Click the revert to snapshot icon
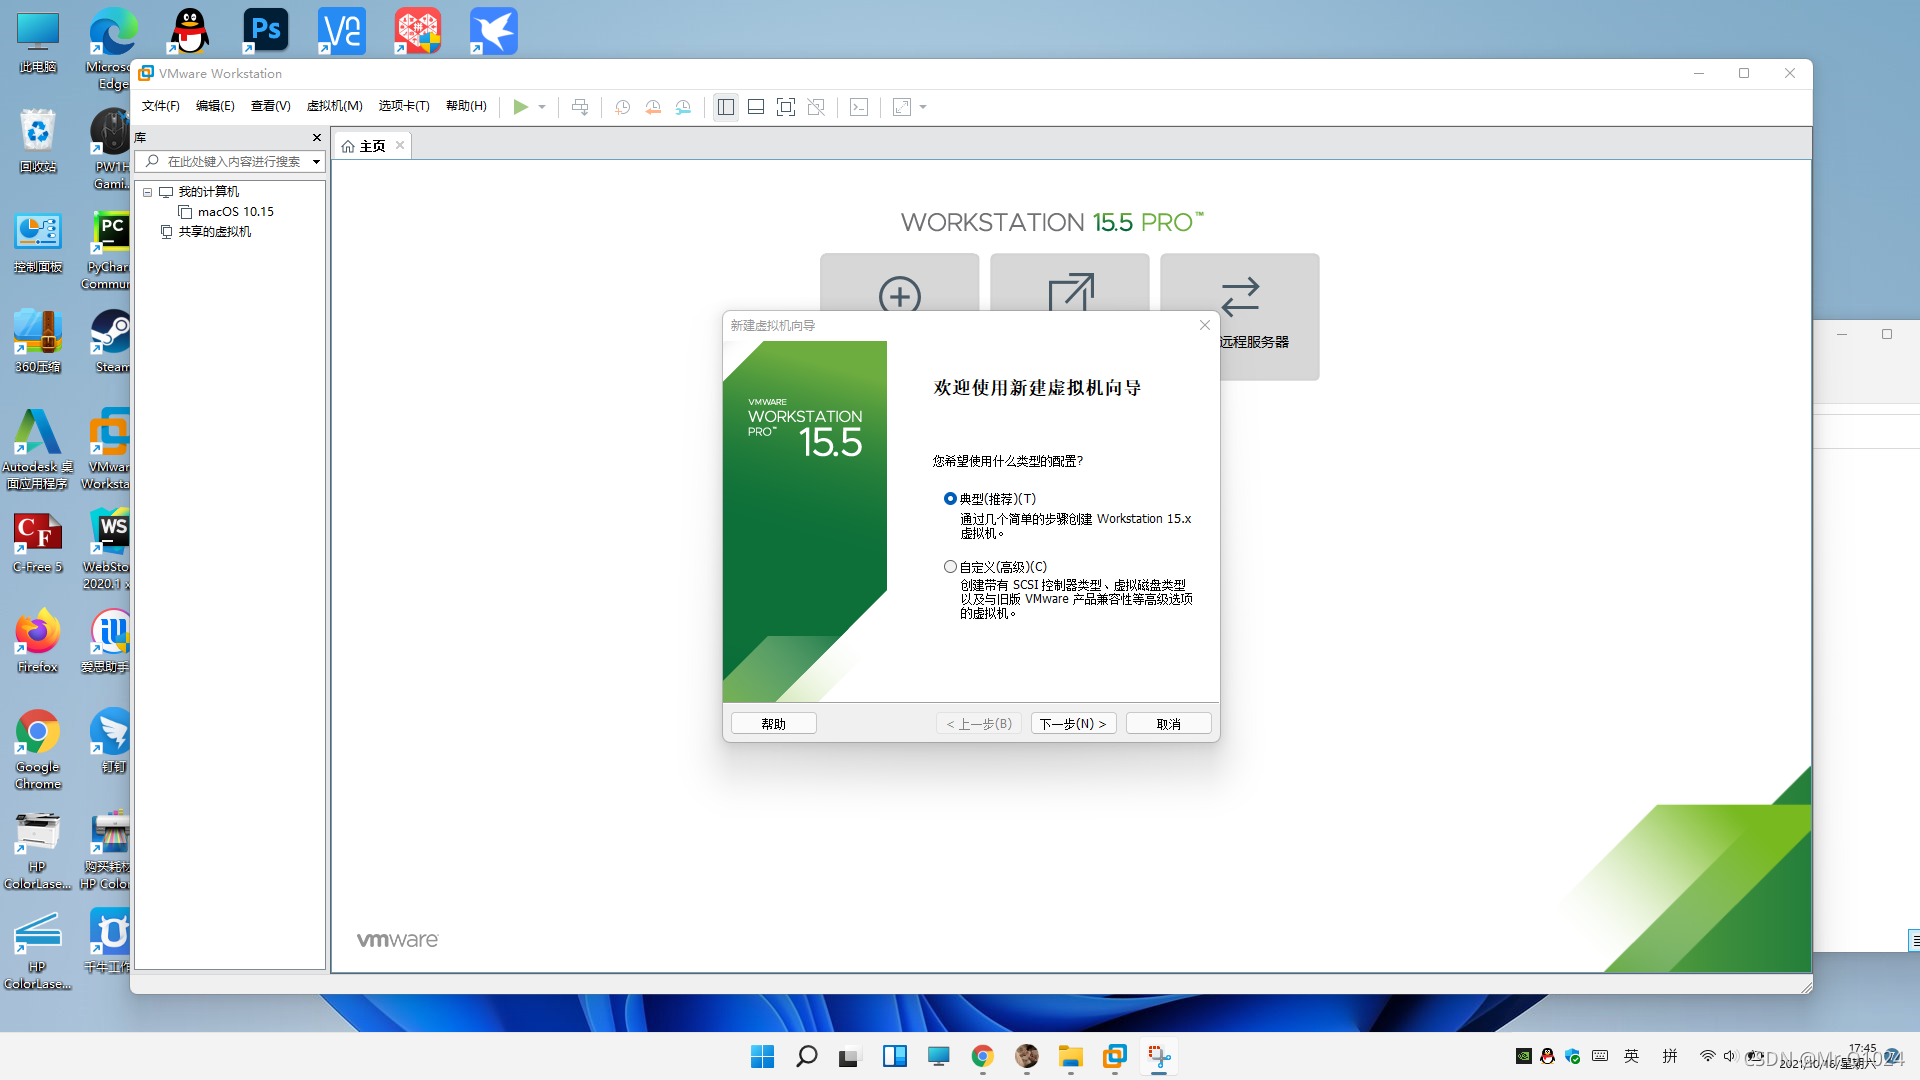This screenshot has height=1080, width=1920. point(653,107)
